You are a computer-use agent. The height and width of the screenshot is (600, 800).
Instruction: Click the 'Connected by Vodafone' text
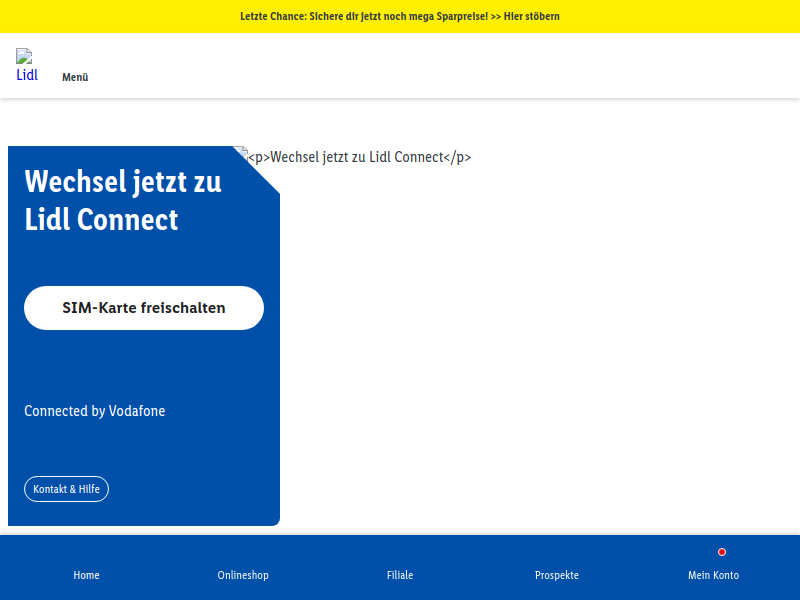(95, 411)
